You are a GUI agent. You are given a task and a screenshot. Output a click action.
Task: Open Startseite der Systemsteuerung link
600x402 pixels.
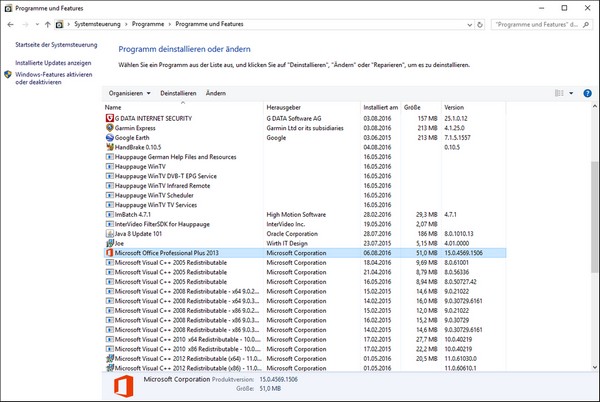[x=56, y=44]
